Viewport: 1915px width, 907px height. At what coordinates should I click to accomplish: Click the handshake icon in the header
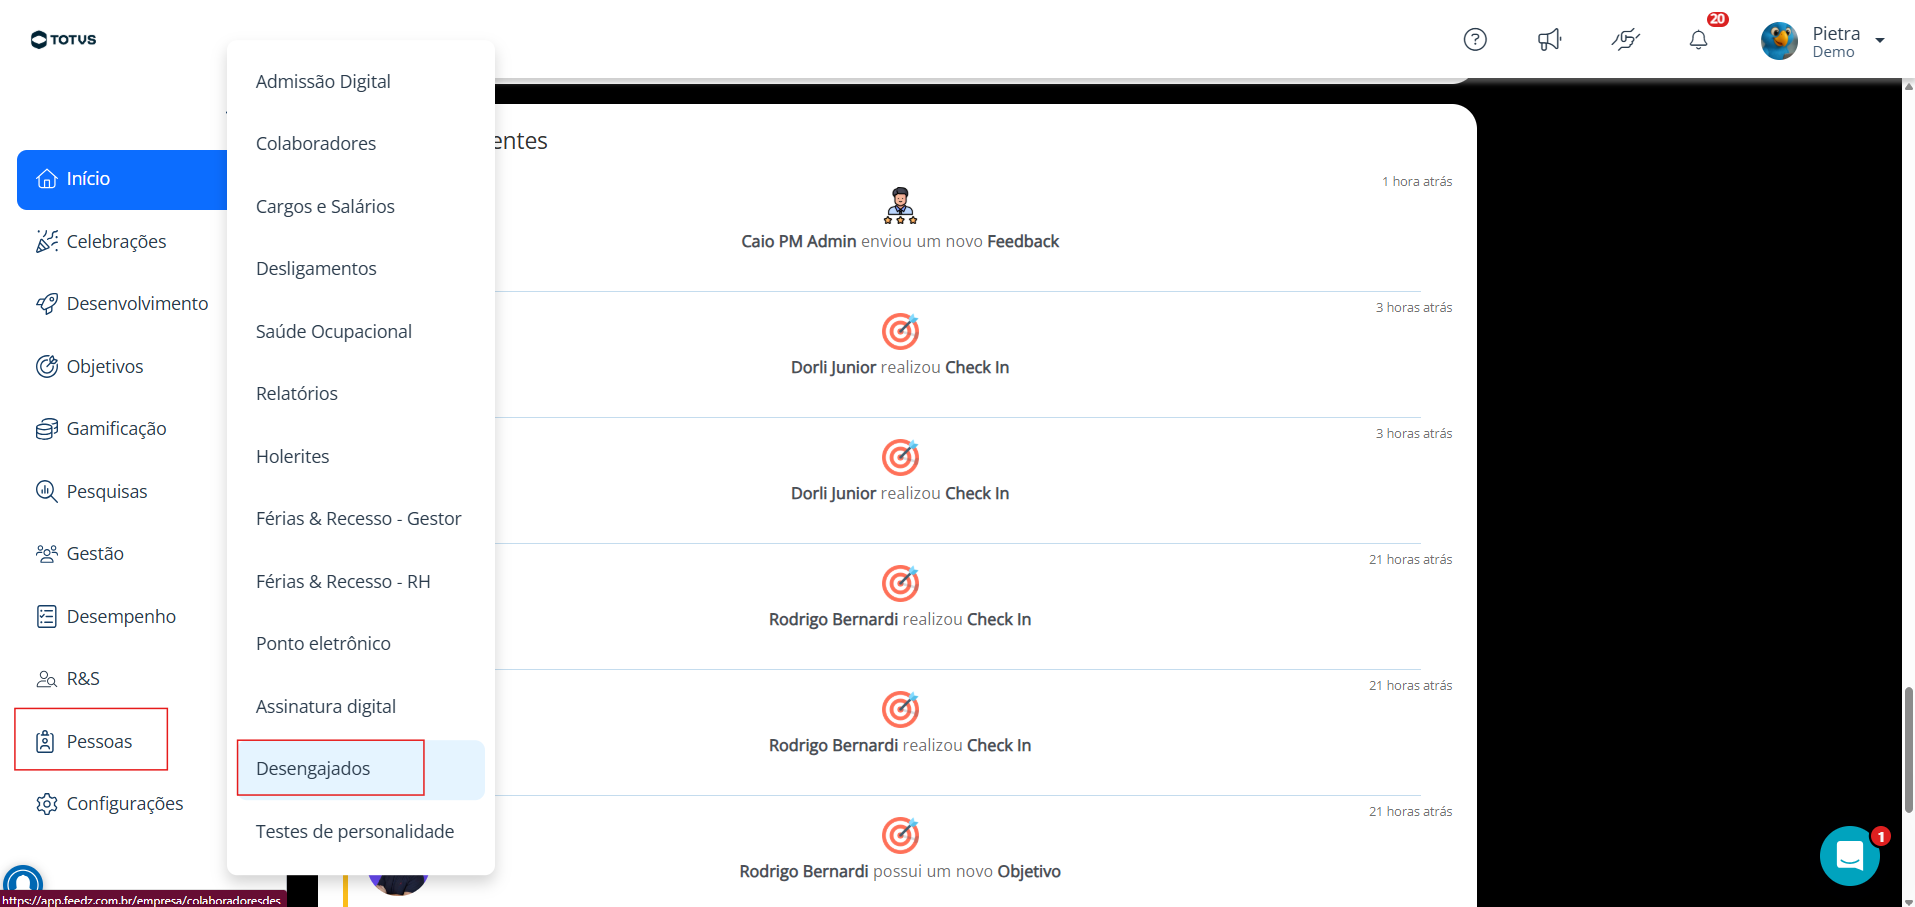[x=1625, y=39]
